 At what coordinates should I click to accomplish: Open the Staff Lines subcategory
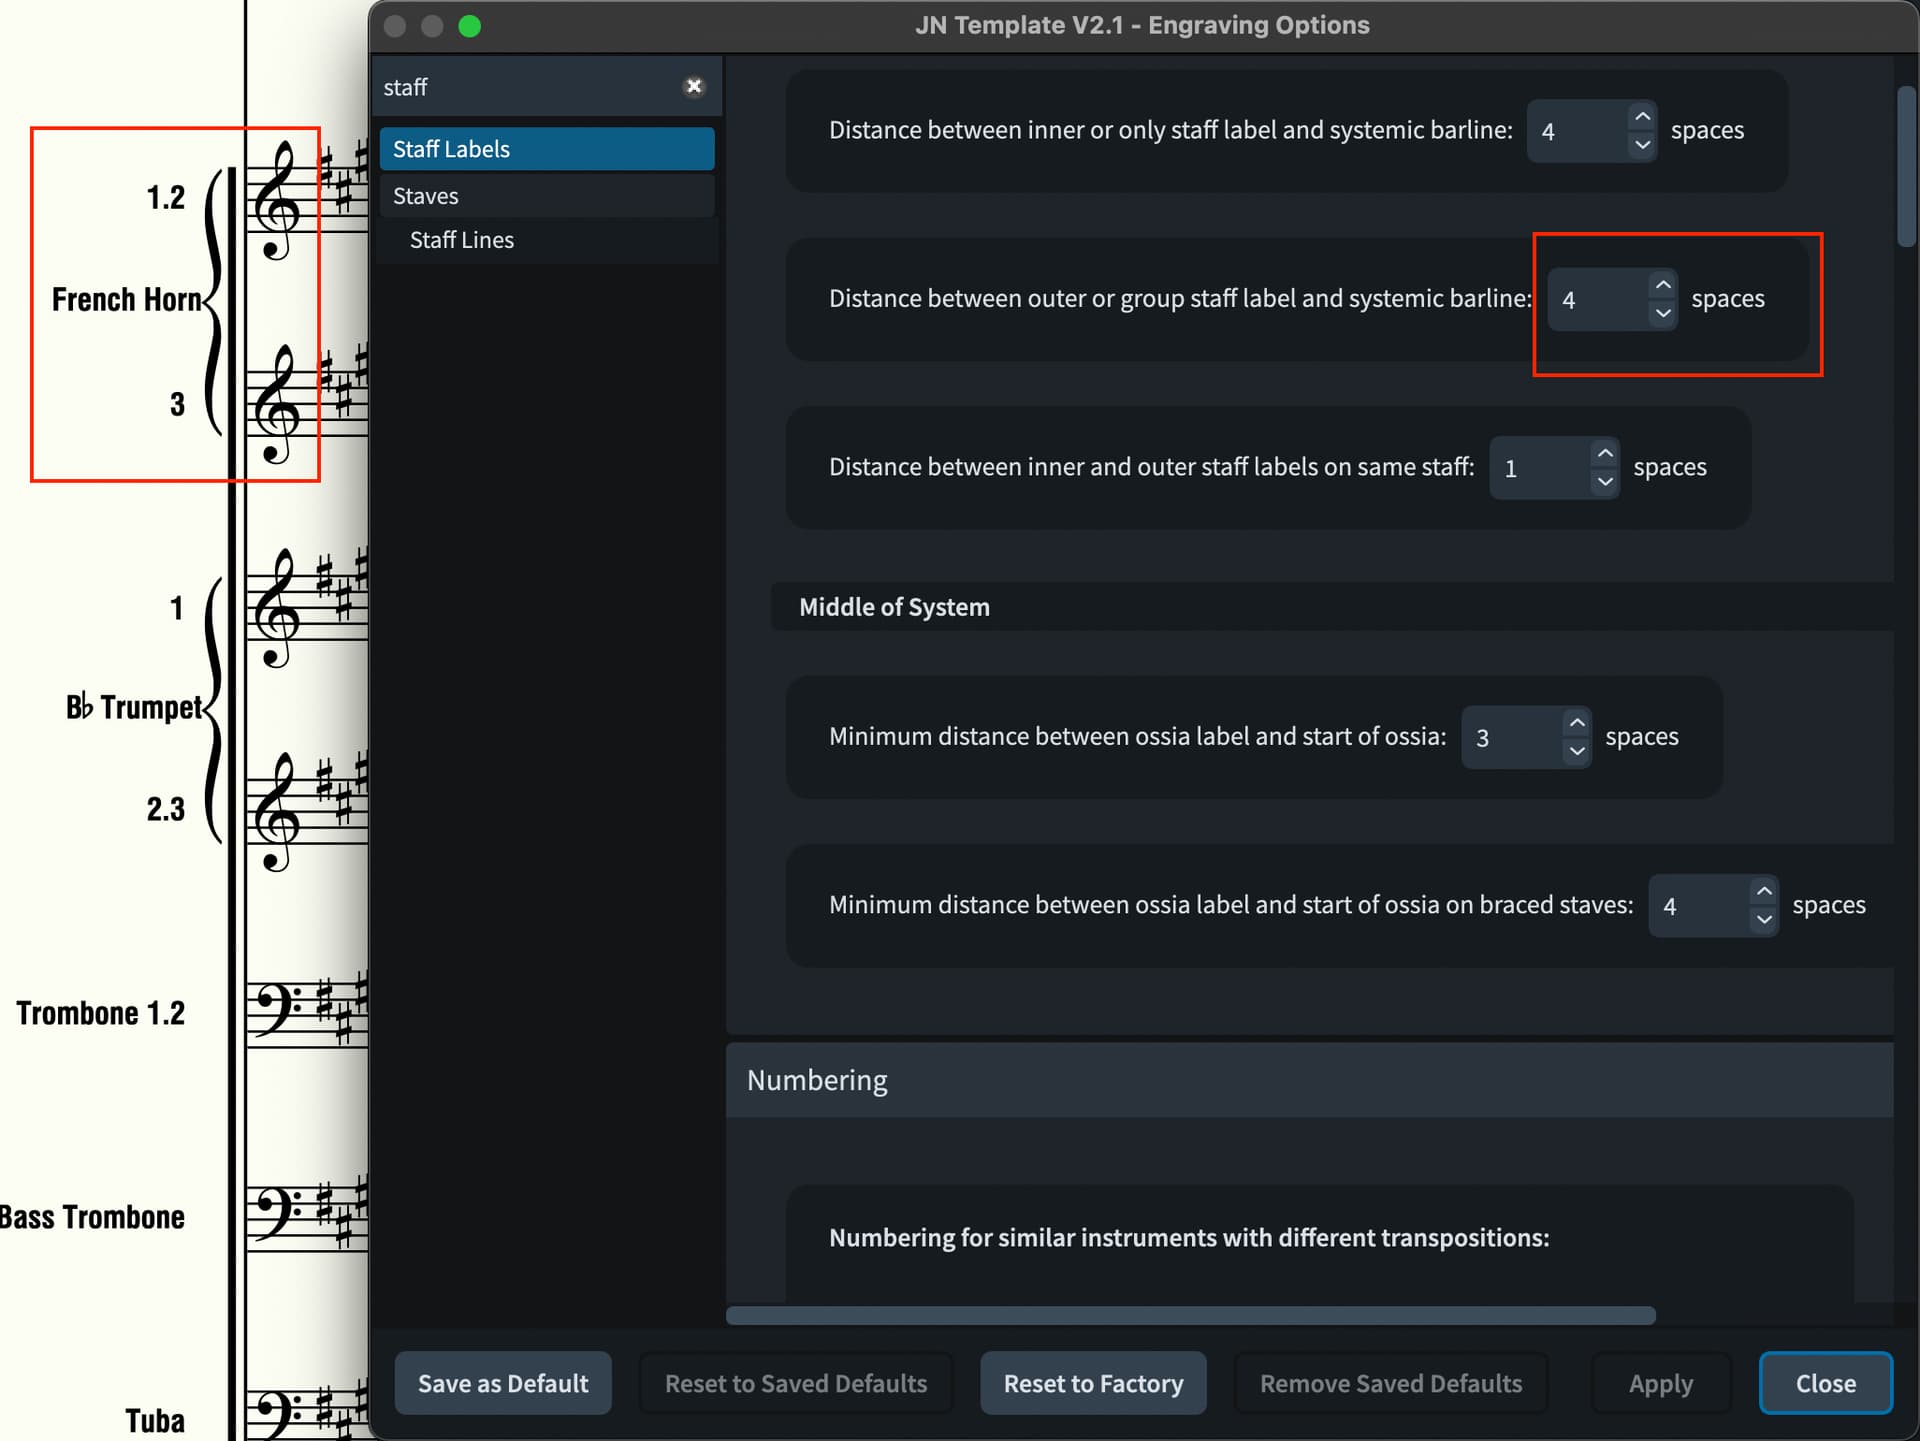pyautogui.click(x=546, y=240)
